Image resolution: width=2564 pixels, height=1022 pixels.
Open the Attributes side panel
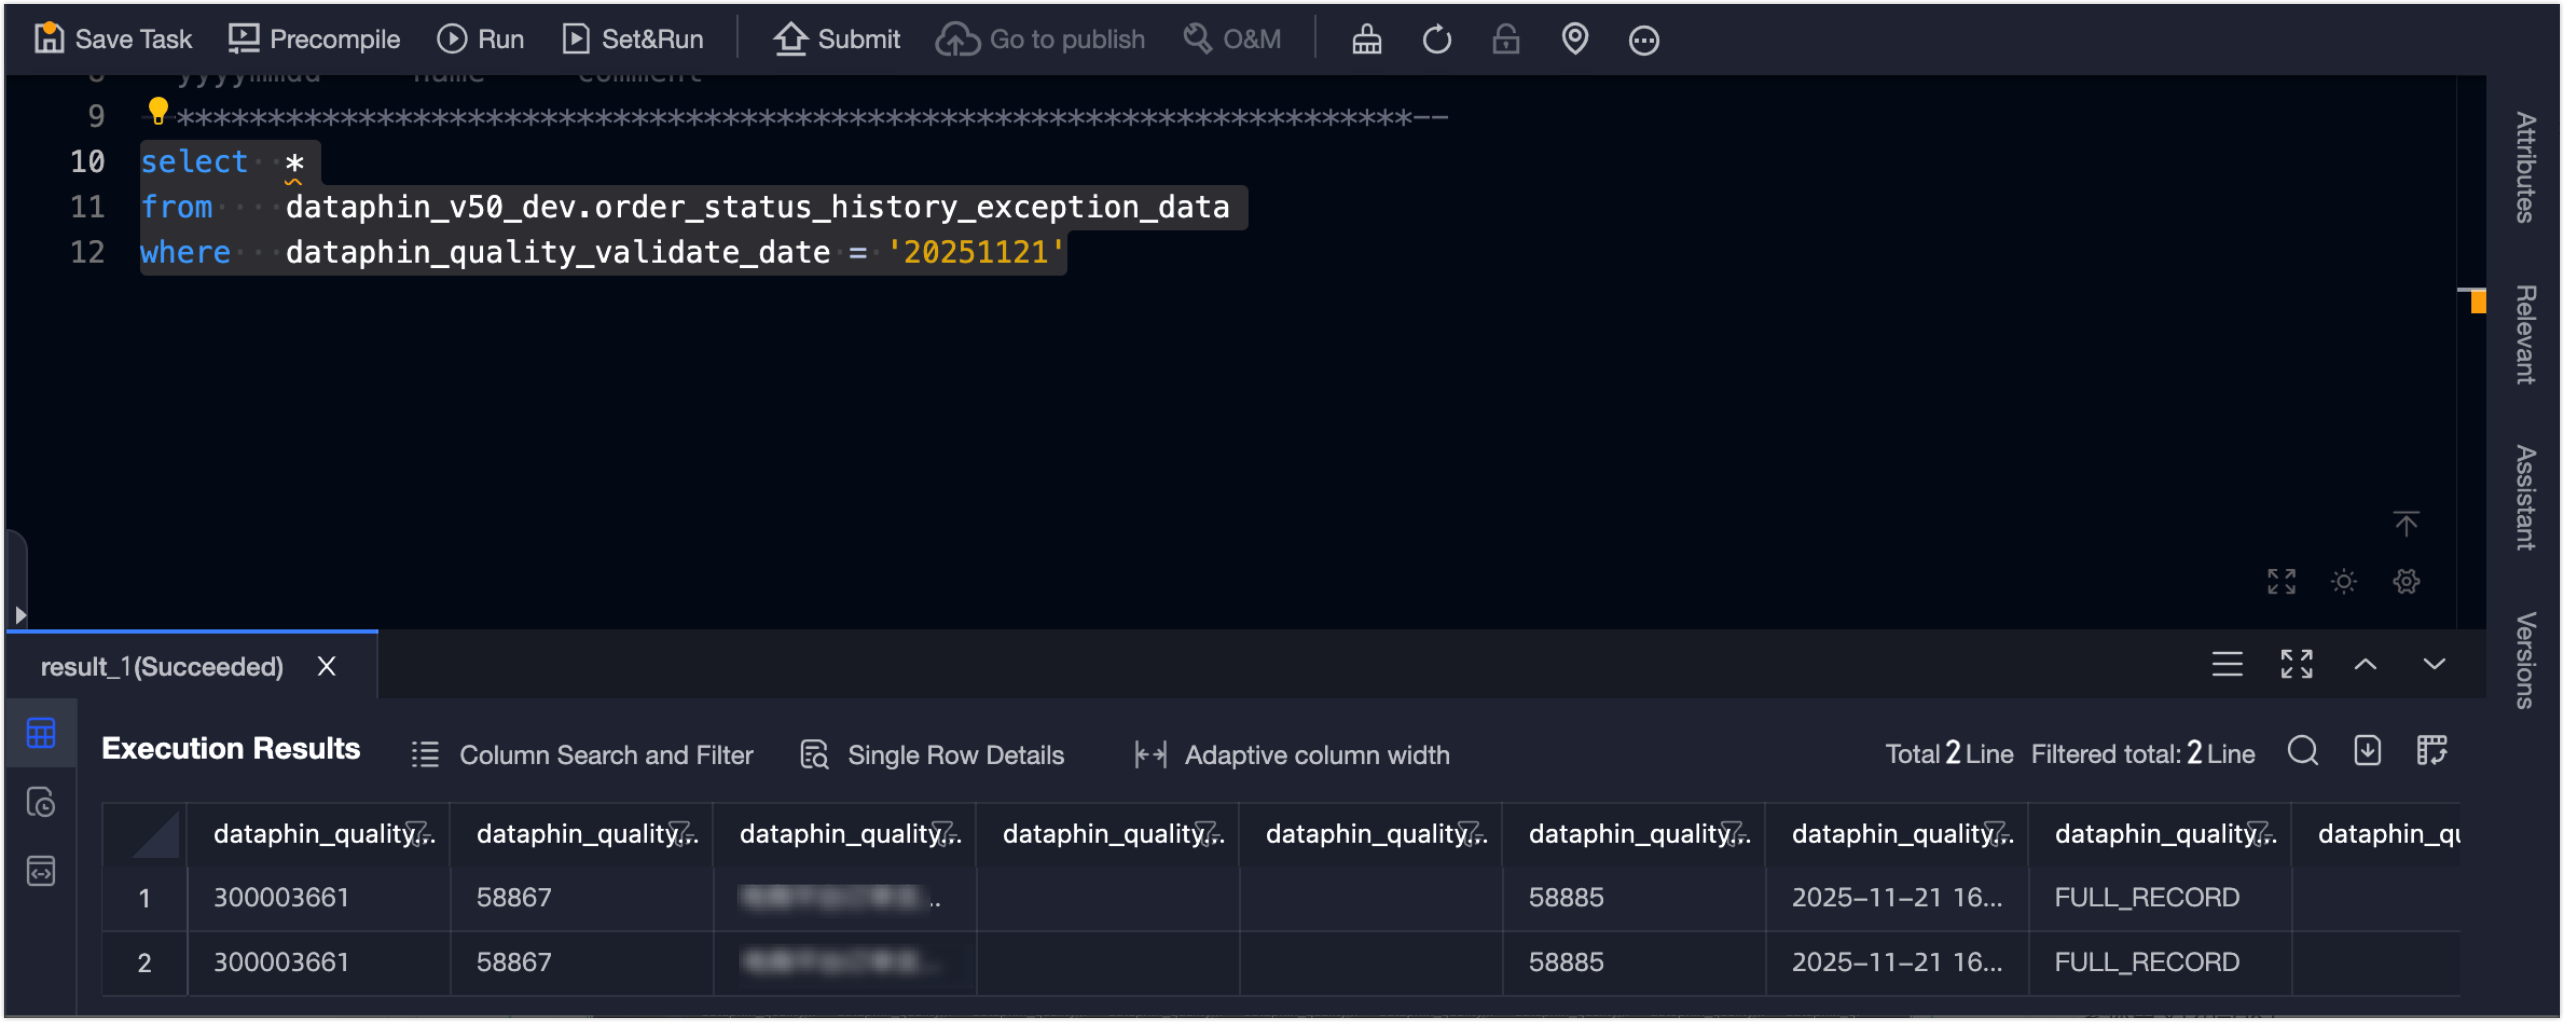(2525, 167)
